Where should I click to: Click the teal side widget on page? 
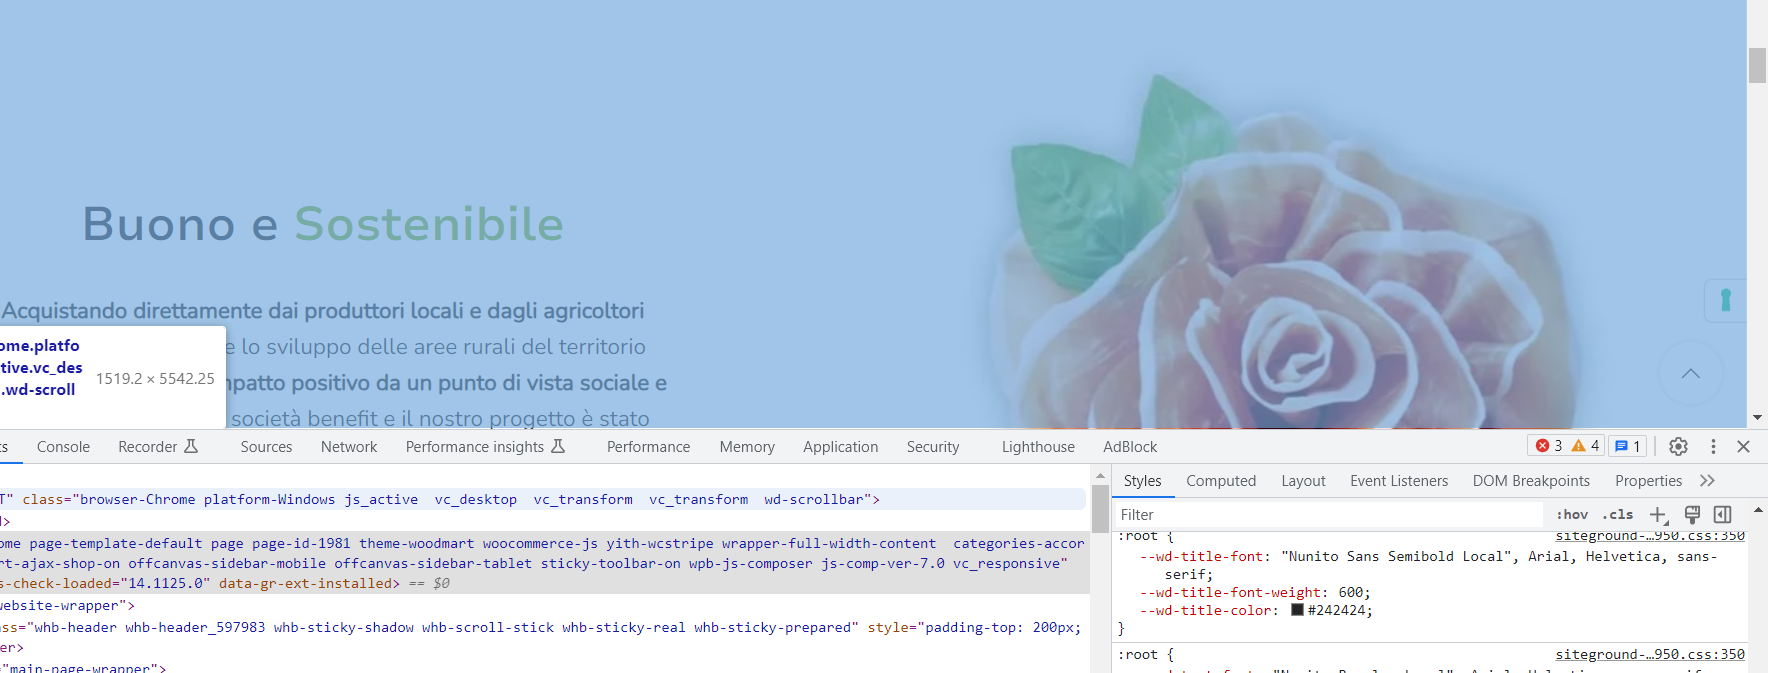point(1726,300)
